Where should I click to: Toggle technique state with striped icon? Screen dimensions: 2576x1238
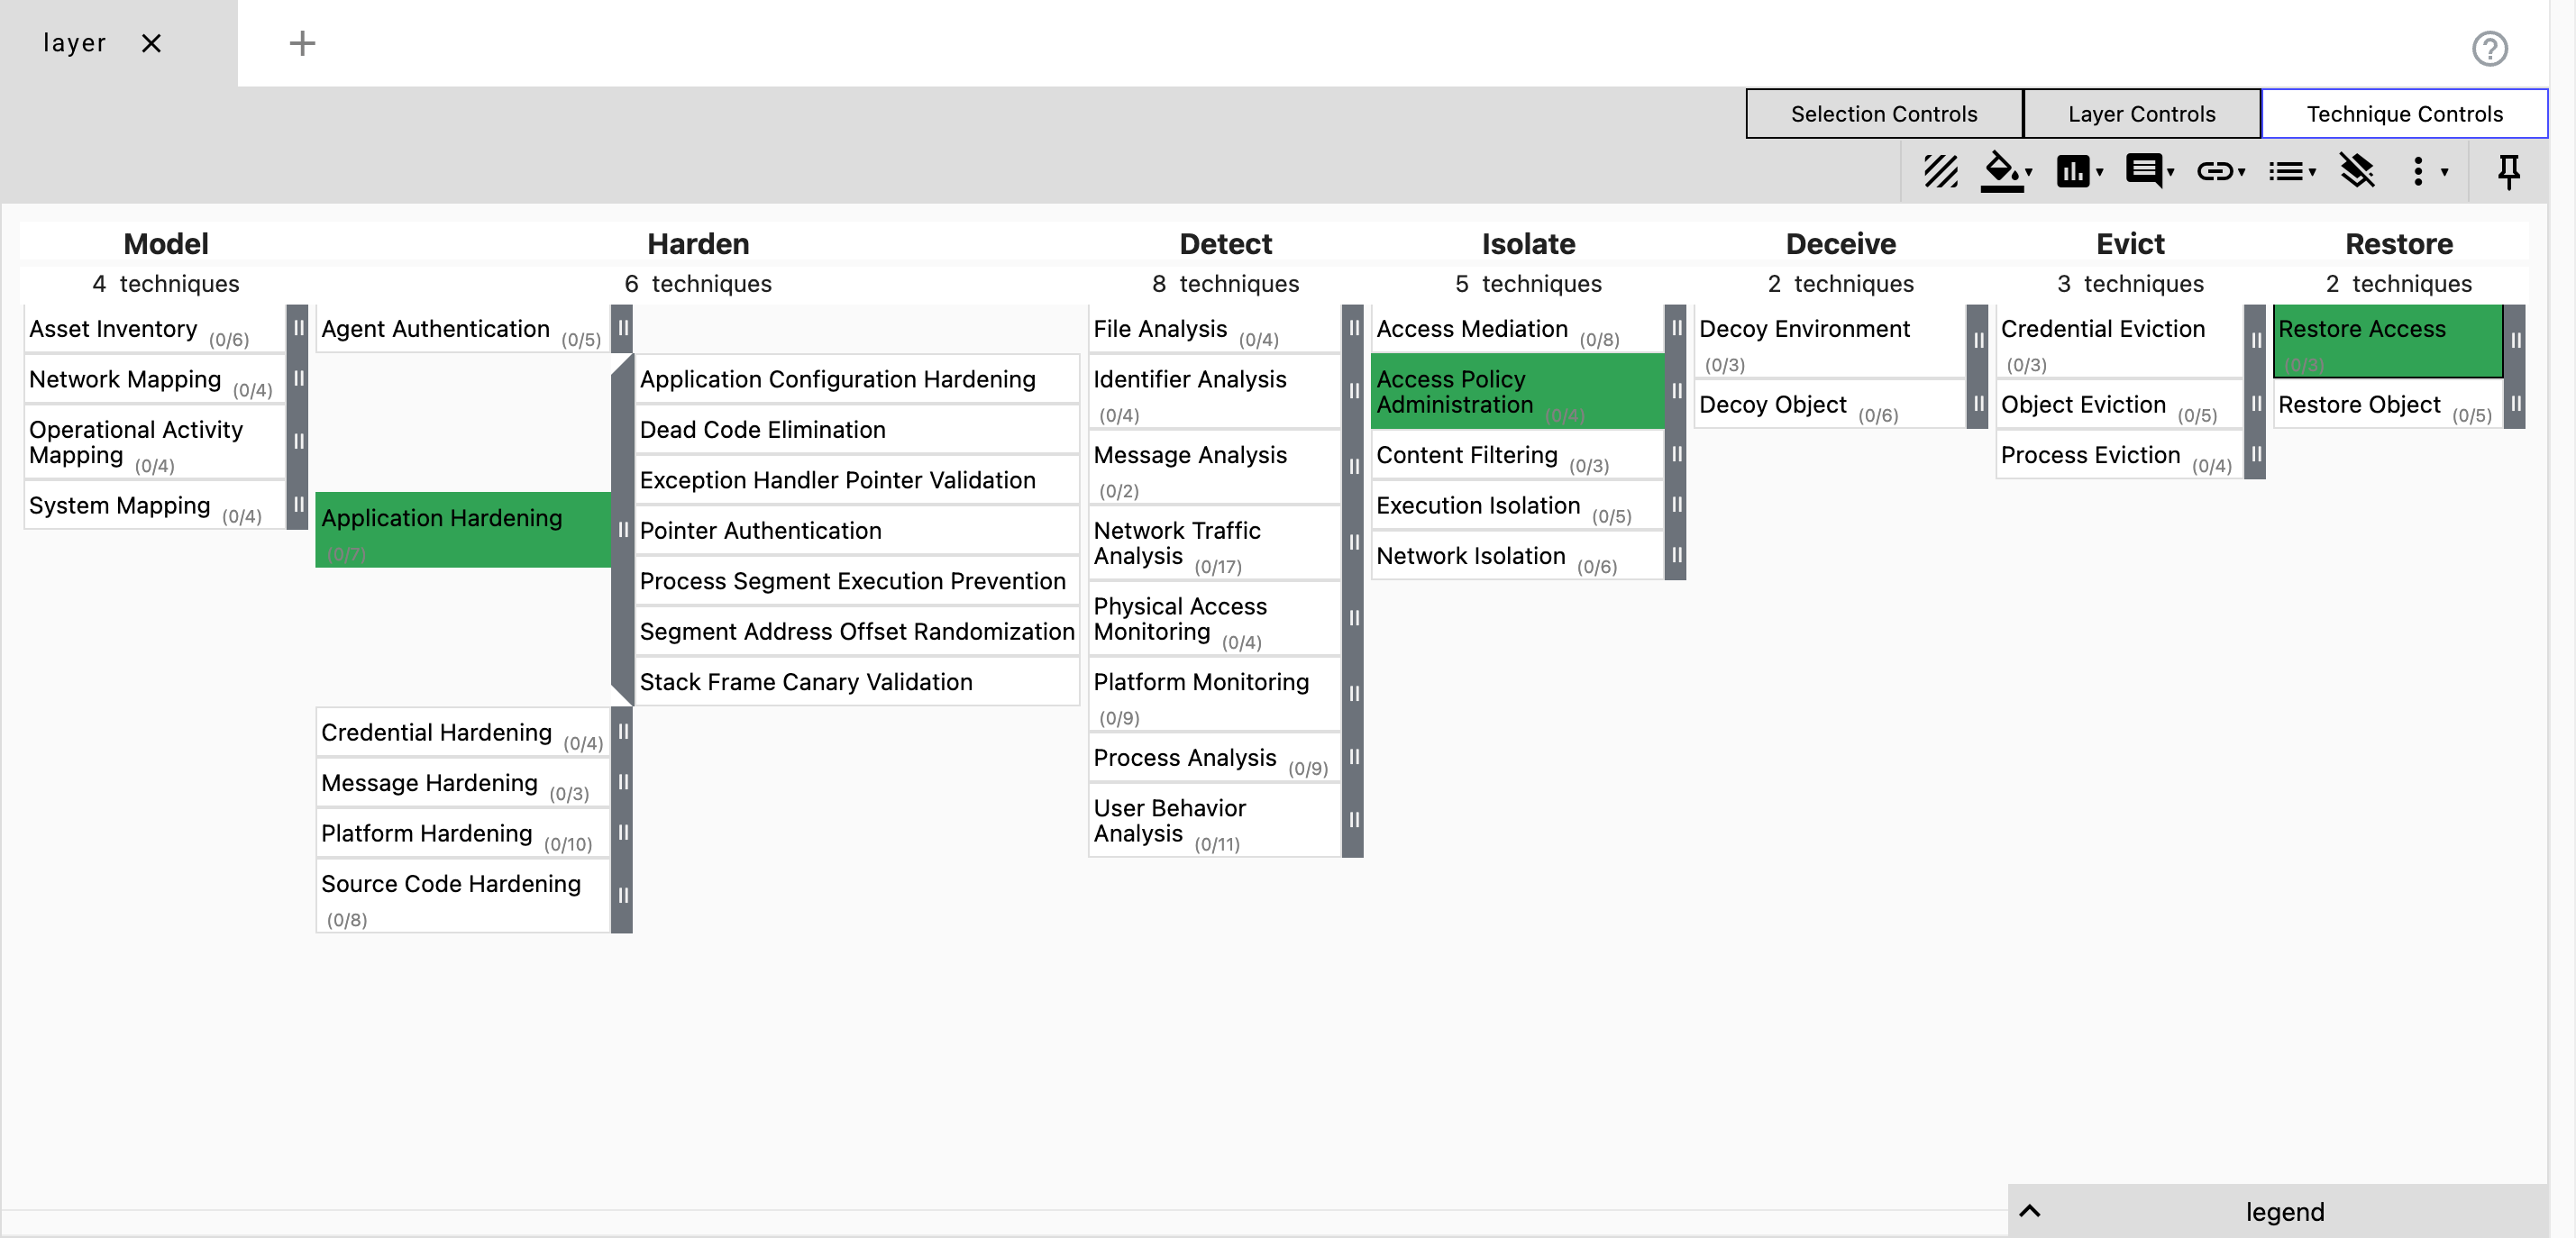[1940, 171]
